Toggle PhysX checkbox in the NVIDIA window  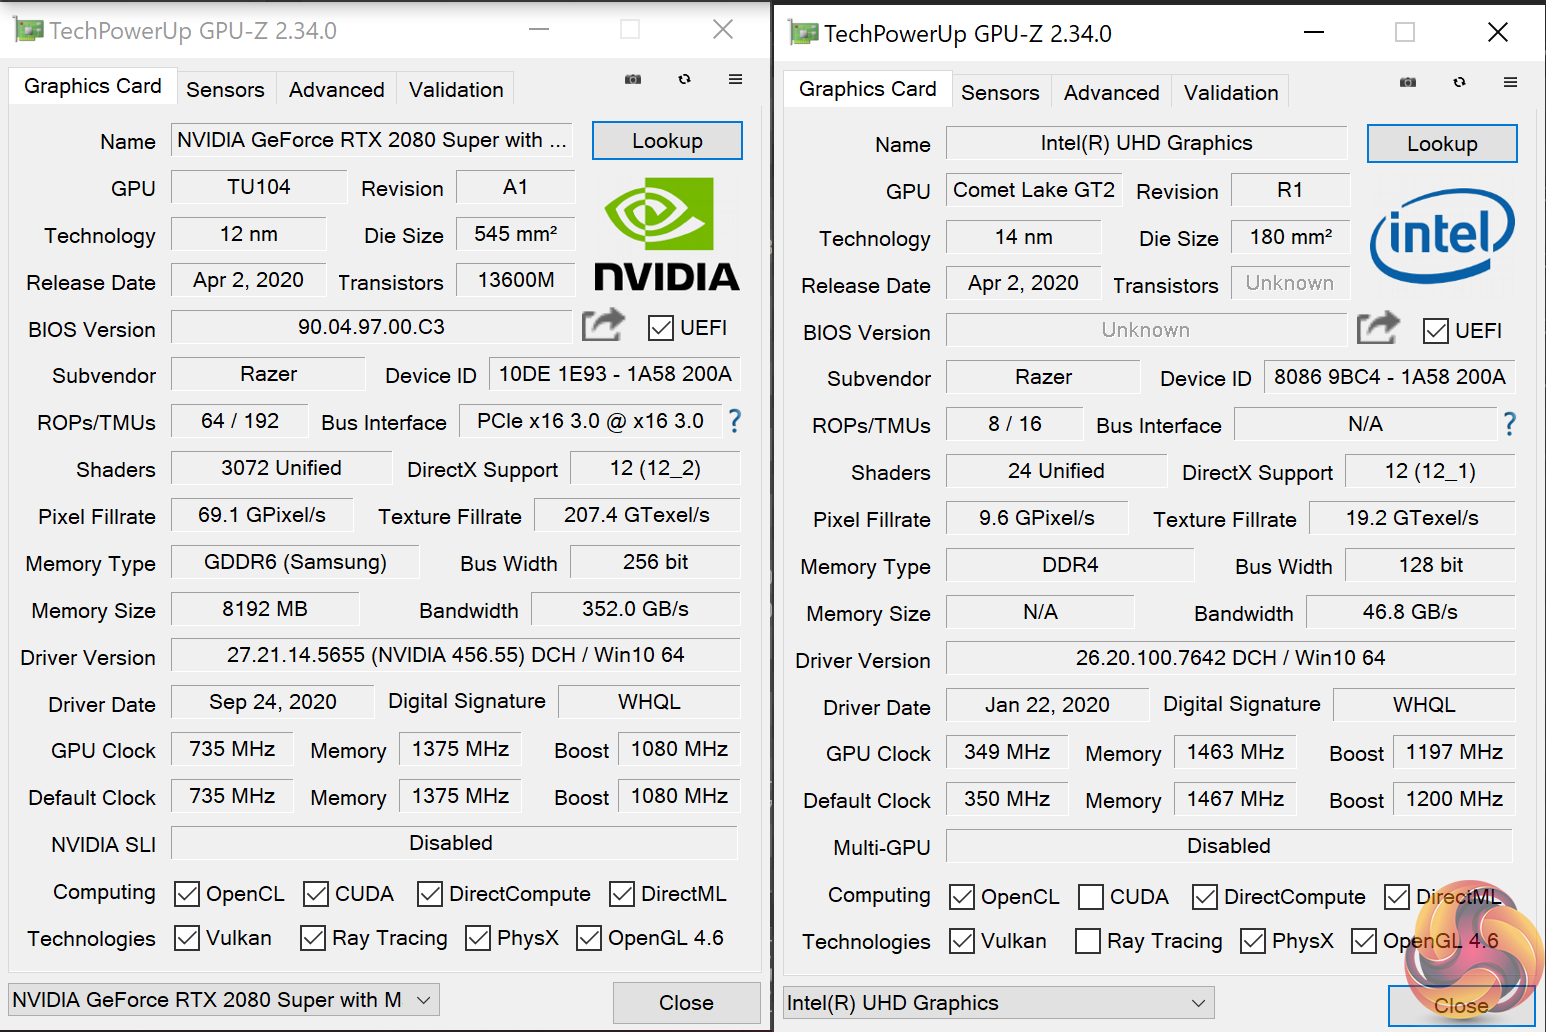[477, 938]
